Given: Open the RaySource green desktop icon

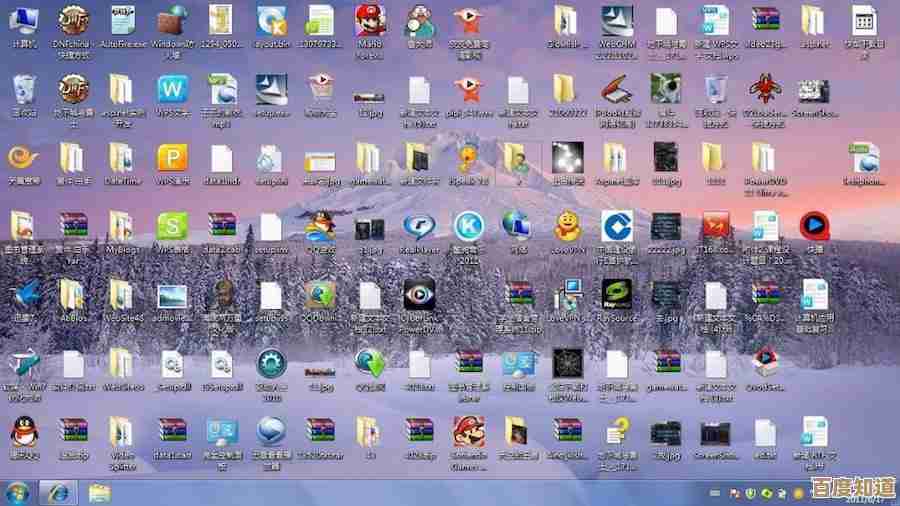Looking at the screenshot, I should (616, 294).
